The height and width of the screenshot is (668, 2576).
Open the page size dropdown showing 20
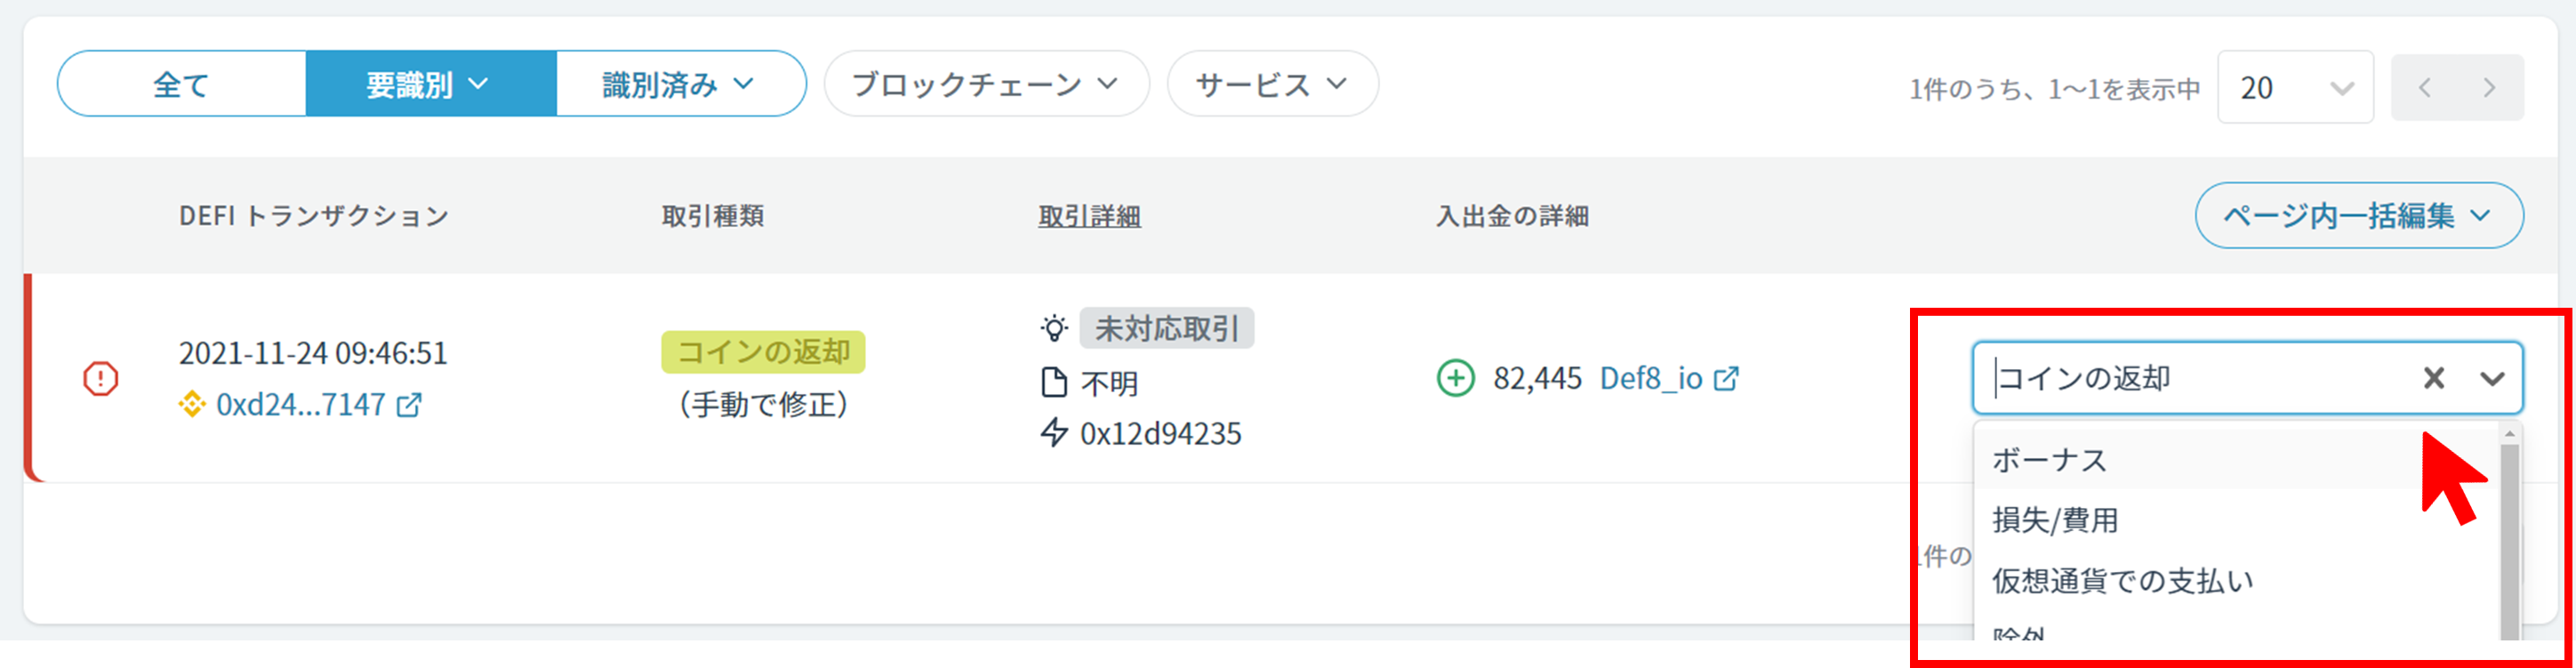(2295, 88)
